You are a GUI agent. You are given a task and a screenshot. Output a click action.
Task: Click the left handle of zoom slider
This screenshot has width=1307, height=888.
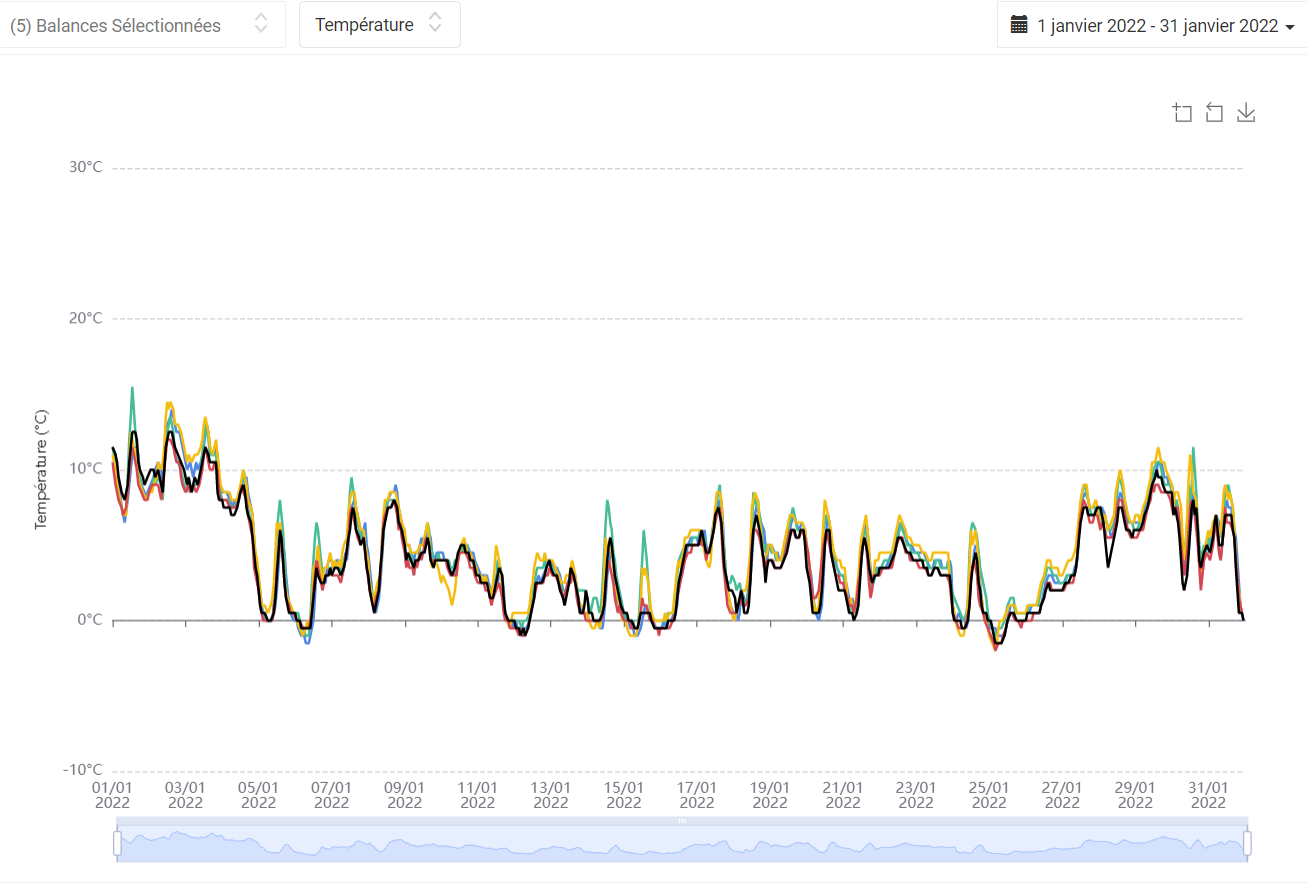point(117,843)
